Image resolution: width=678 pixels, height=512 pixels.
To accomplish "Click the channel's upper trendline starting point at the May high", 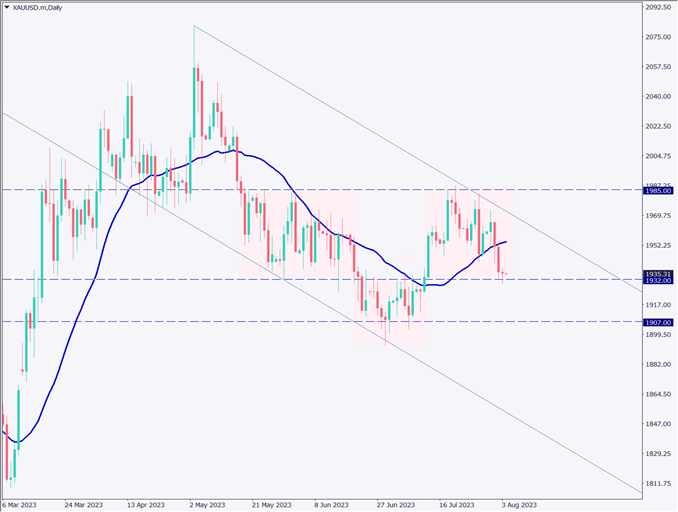I will coord(194,26).
